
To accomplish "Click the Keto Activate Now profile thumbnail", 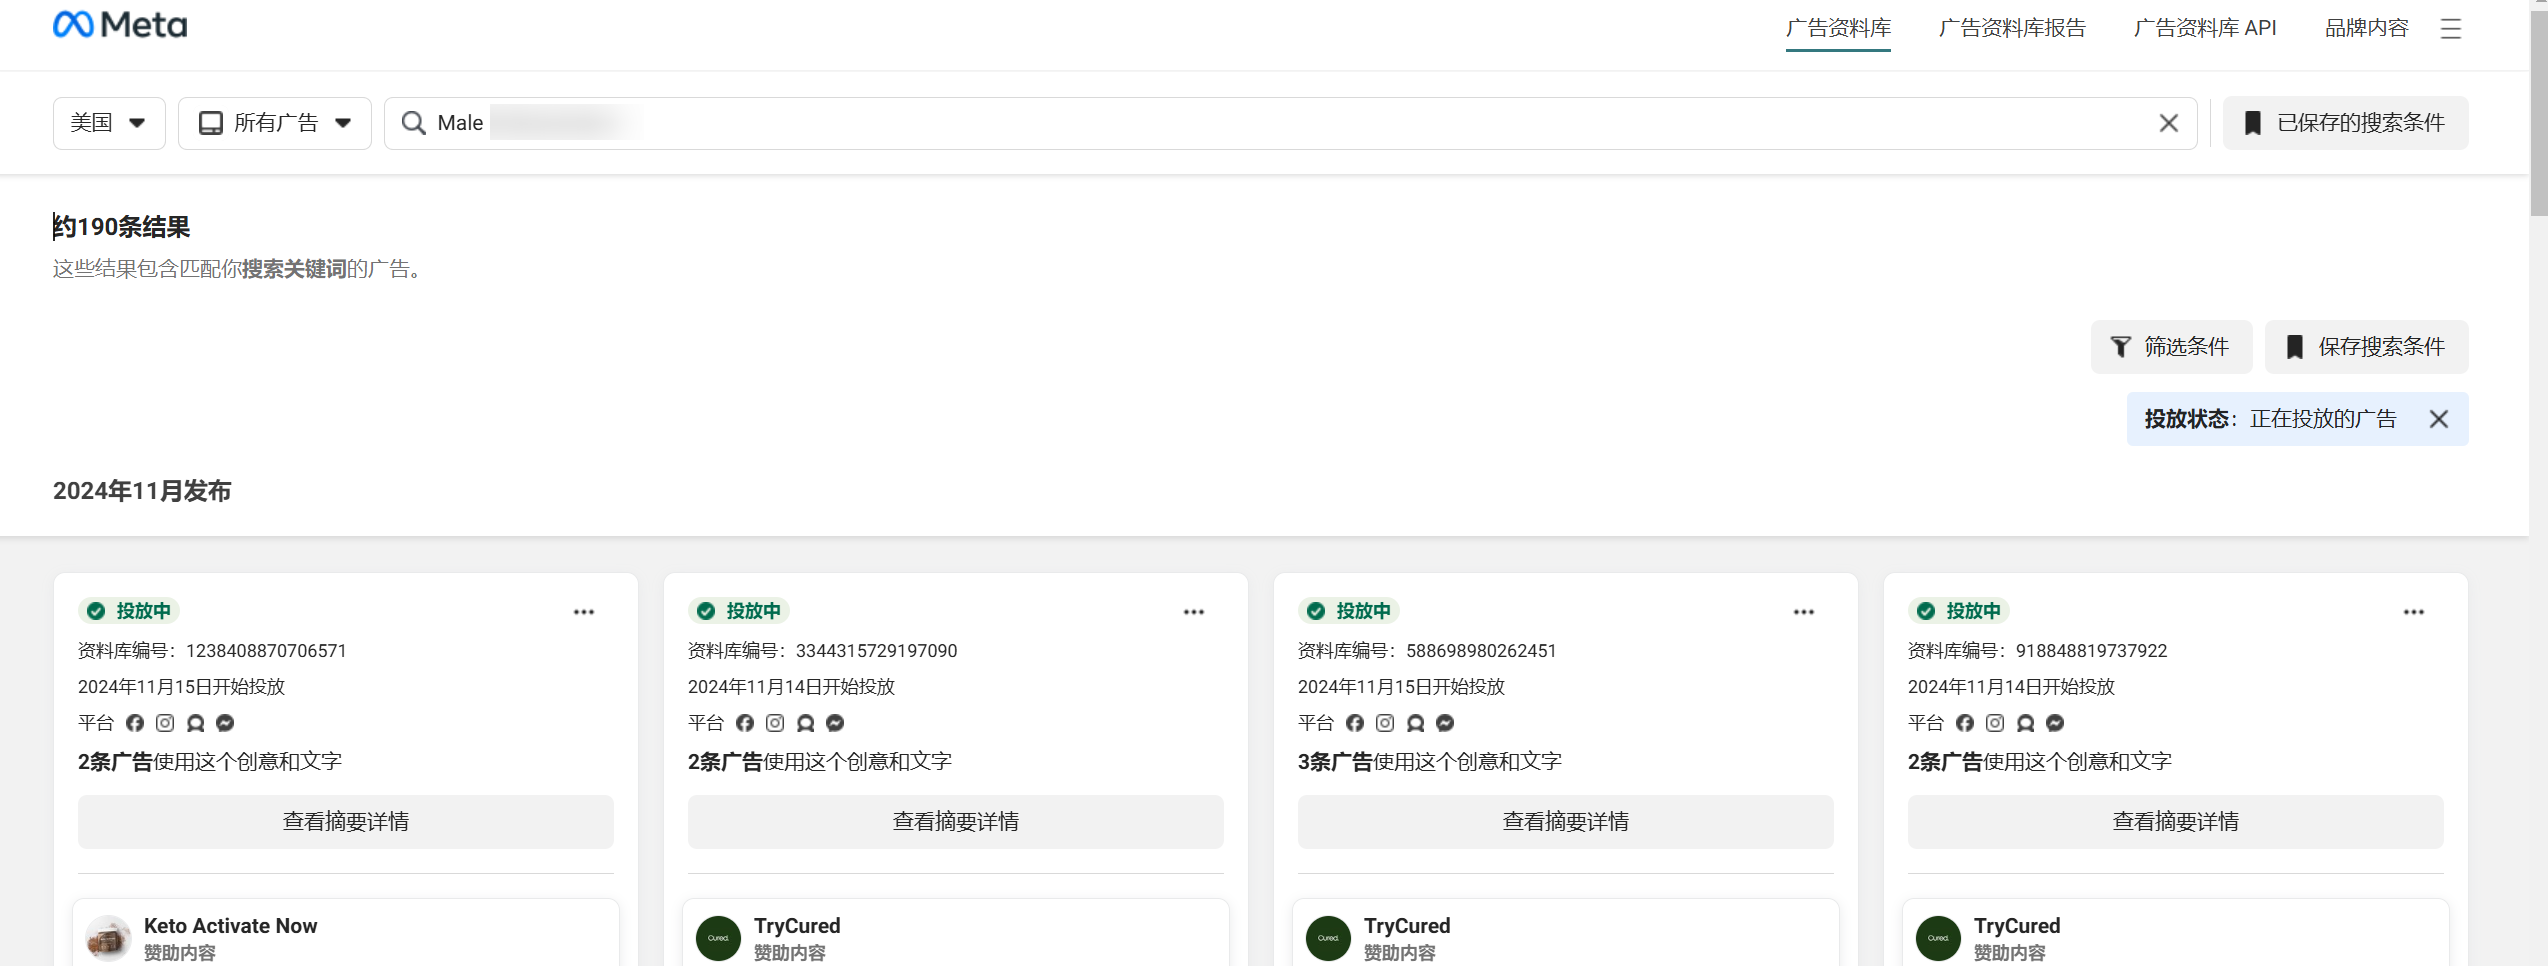I will click(108, 938).
